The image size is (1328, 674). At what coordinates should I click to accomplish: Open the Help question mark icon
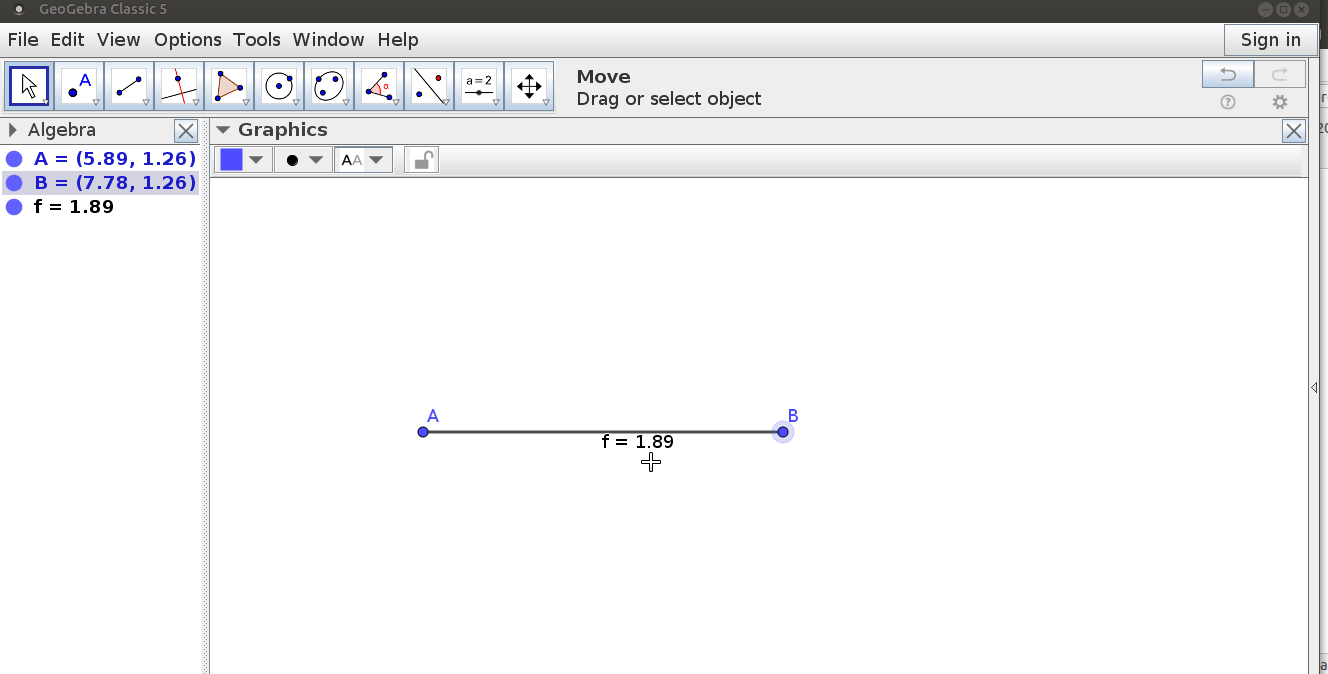(x=1228, y=102)
